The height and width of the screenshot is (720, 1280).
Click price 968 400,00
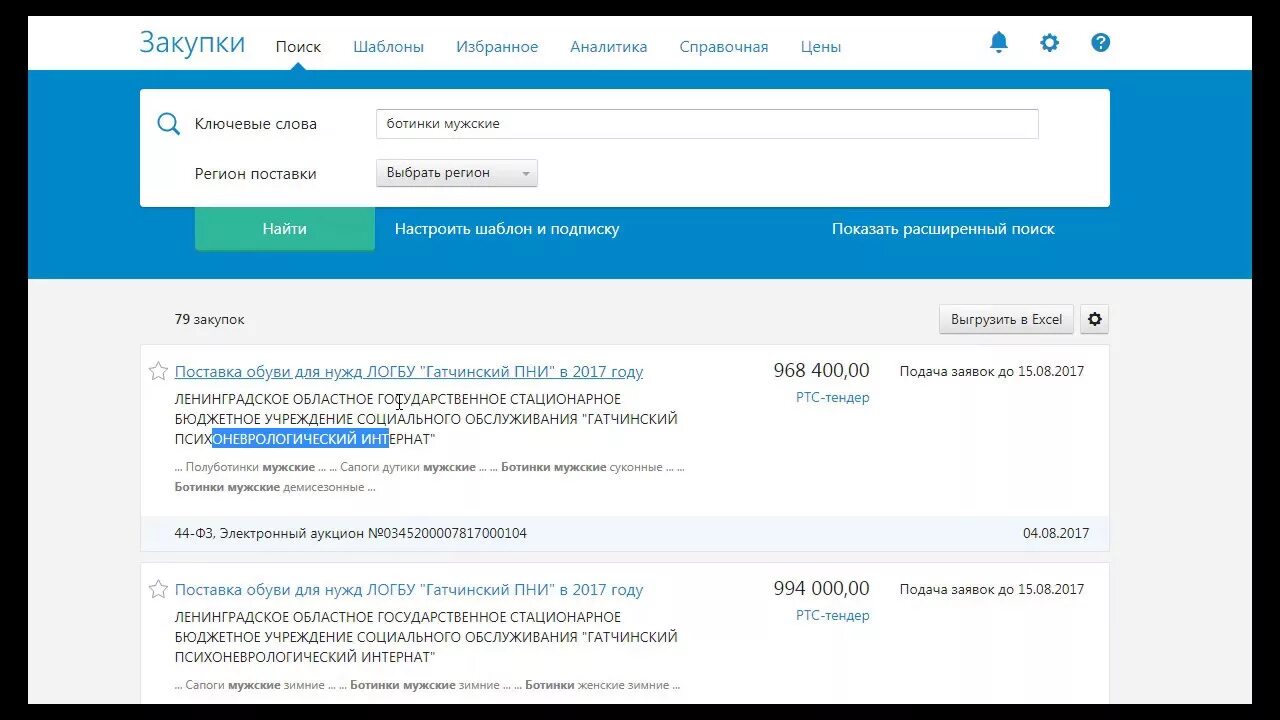821,371
